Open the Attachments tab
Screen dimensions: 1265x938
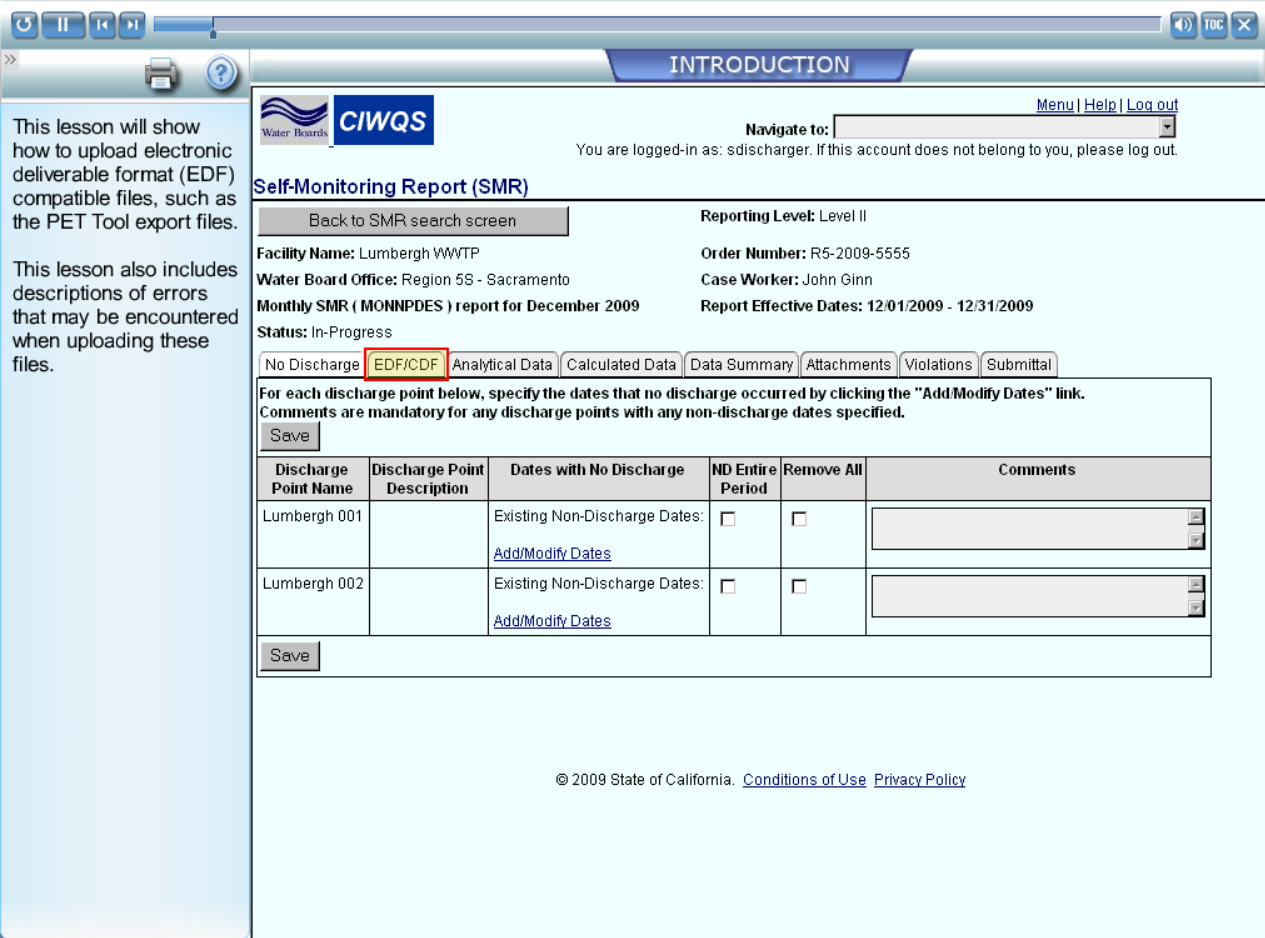point(848,365)
